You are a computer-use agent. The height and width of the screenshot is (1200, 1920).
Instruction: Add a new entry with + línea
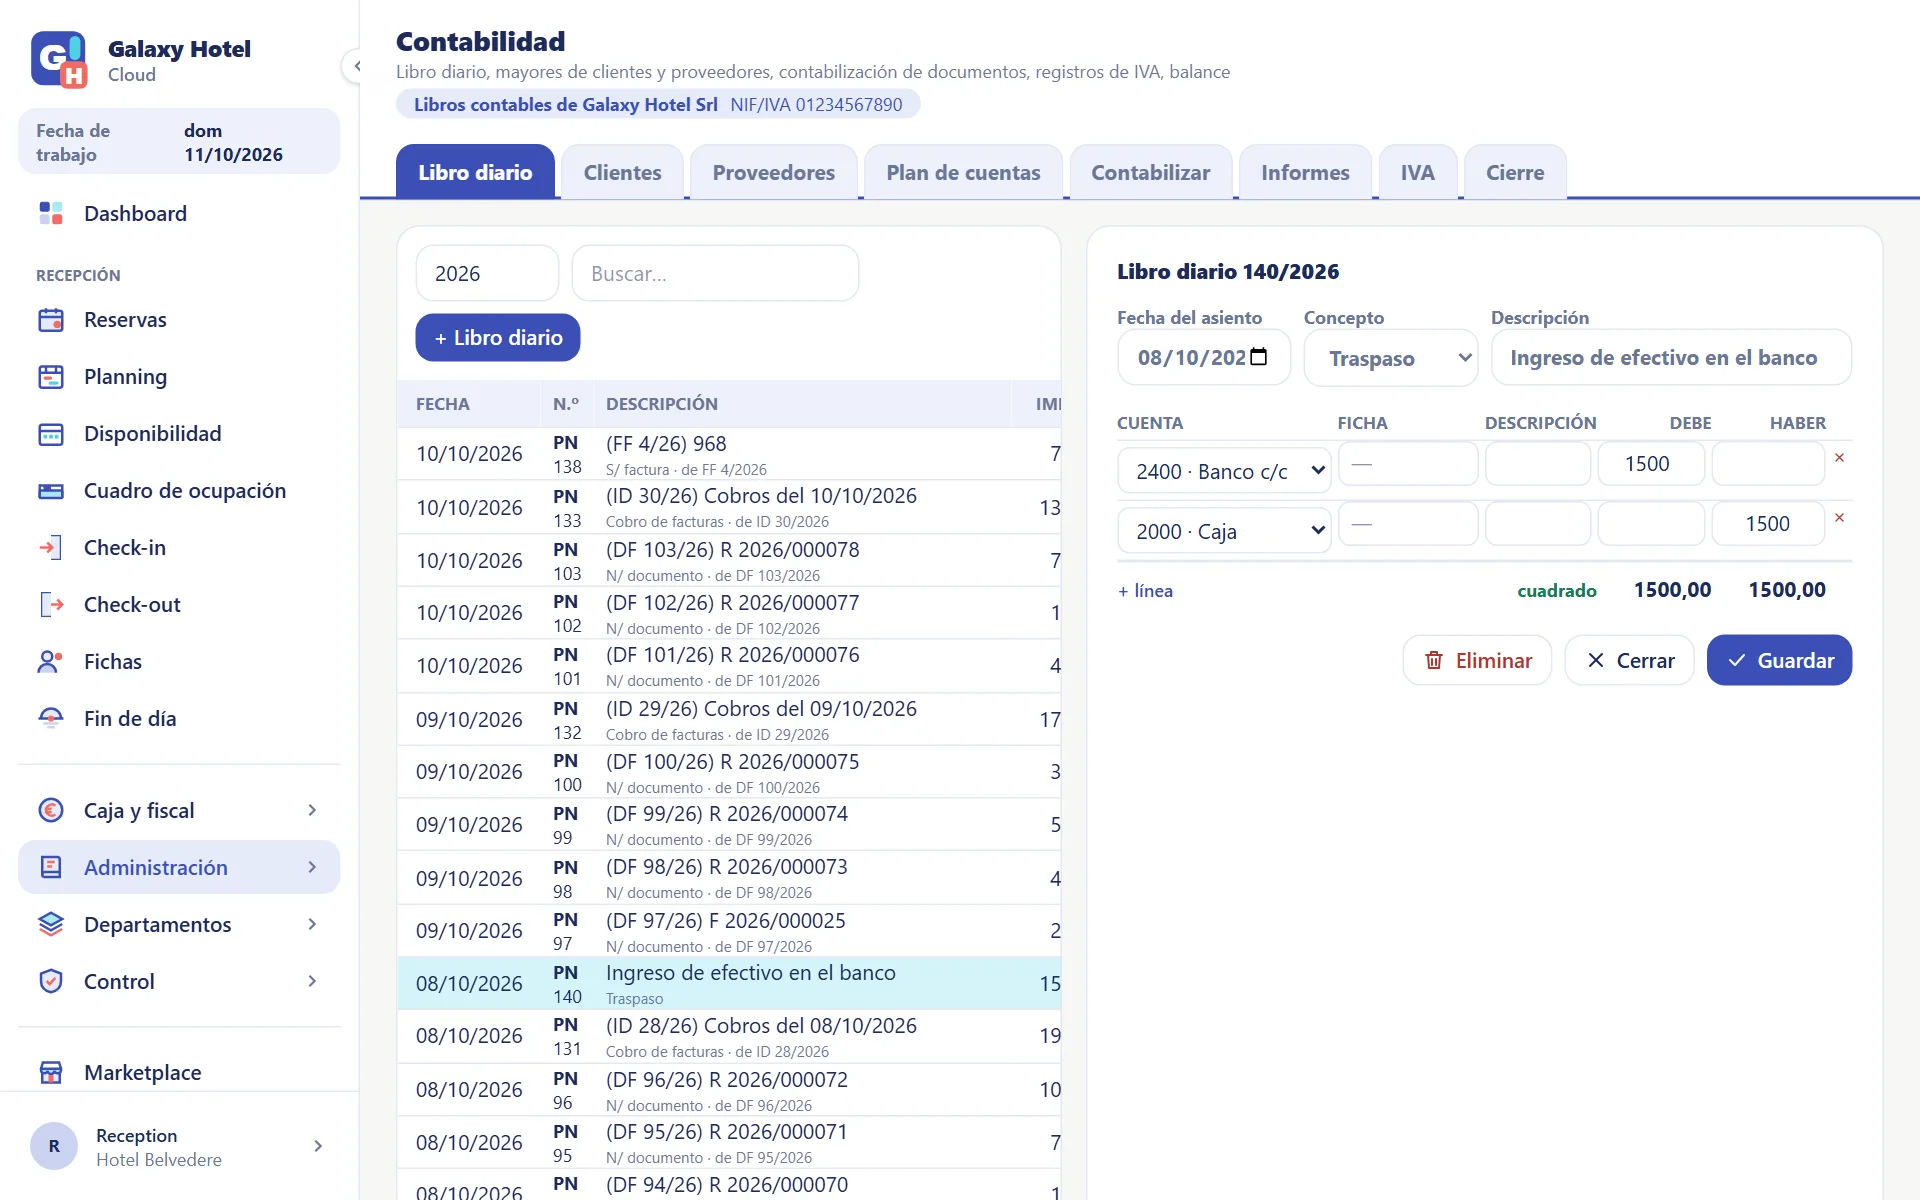1145,590
